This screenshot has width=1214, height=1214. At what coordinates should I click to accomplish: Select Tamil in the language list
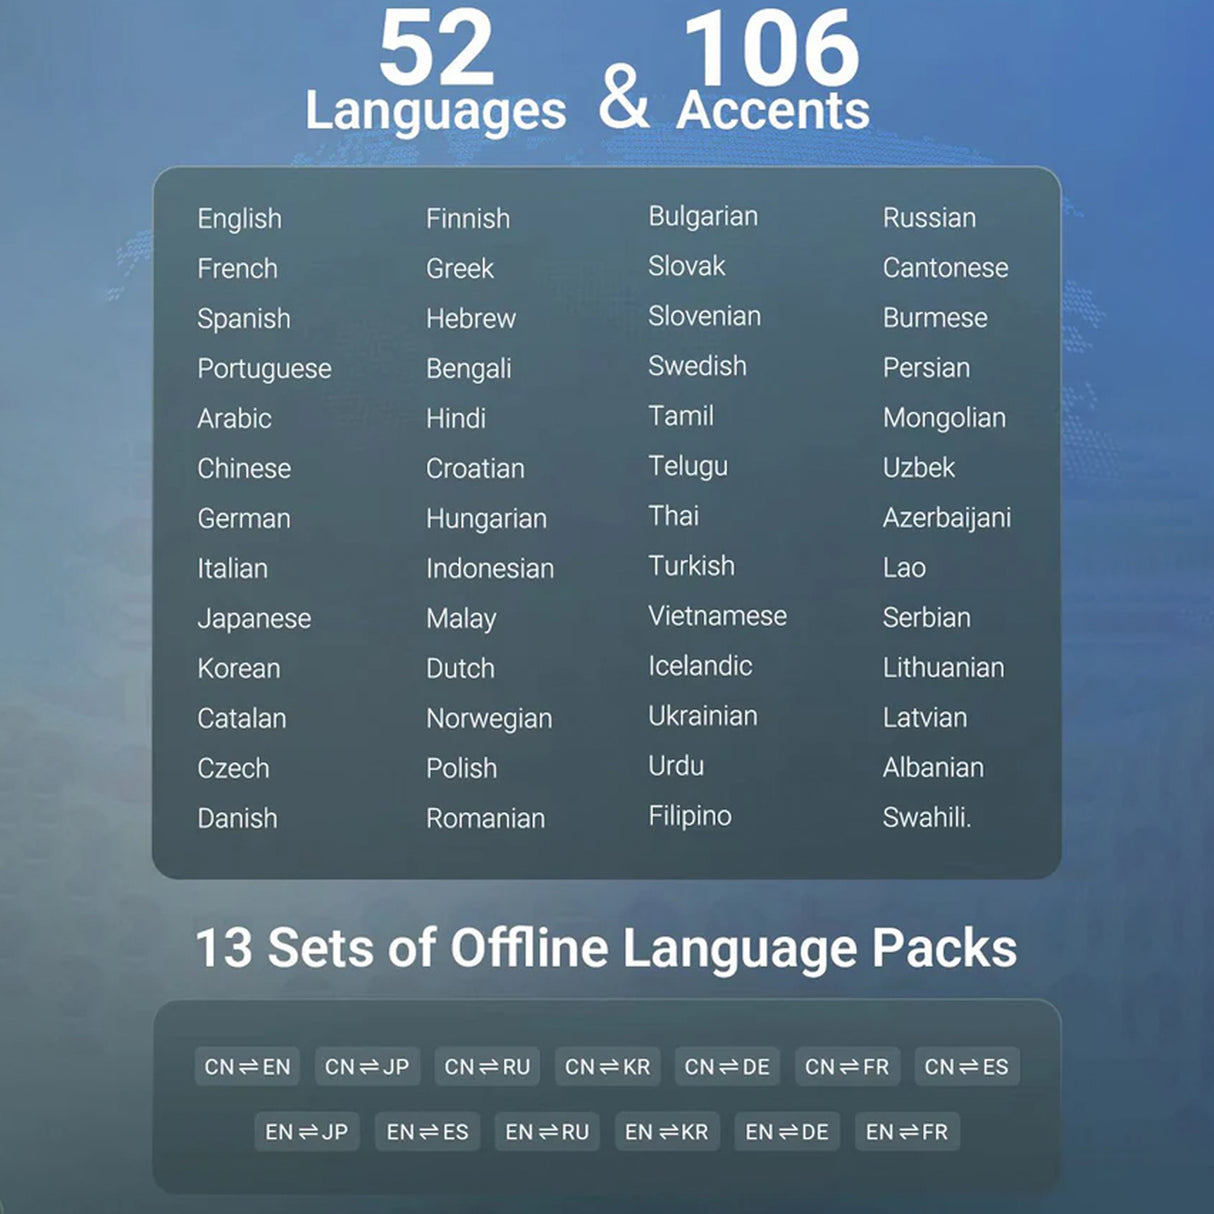pyautogui.click(x=681, y=416)
